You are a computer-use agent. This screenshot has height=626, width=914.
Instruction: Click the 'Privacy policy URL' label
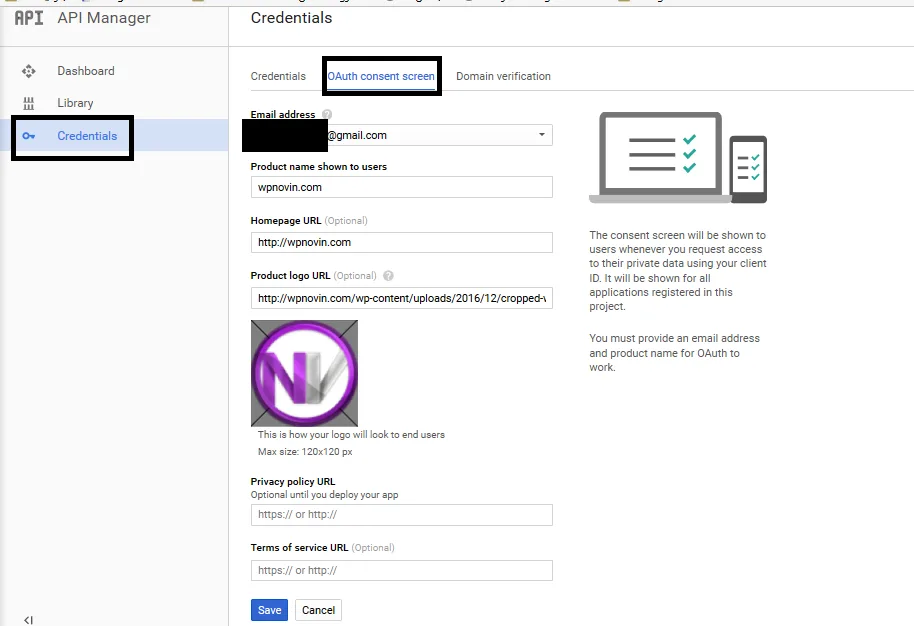[x=293, y=481]
